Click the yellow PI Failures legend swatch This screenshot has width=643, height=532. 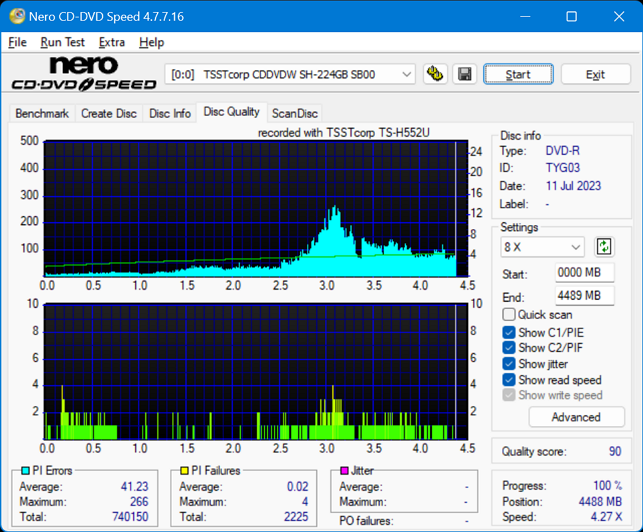click(x=185, y=470)
